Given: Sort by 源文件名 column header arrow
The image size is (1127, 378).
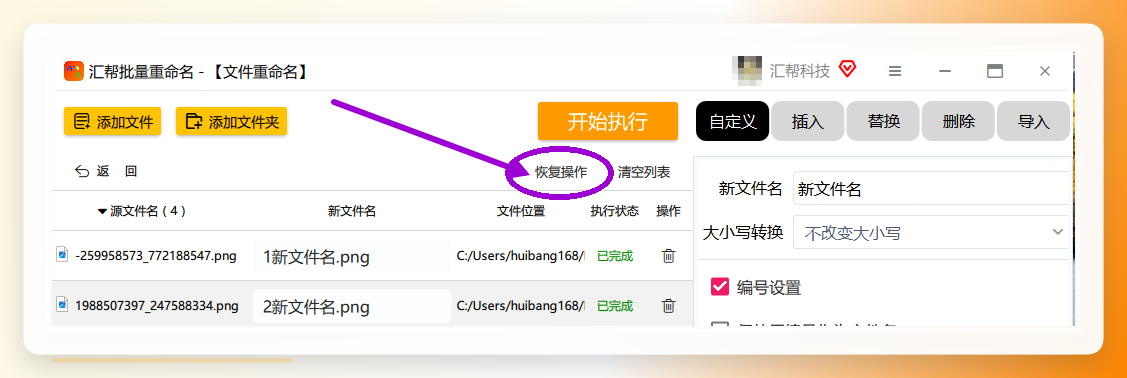Looking at the screenshot, I should [x=102, y=212].
